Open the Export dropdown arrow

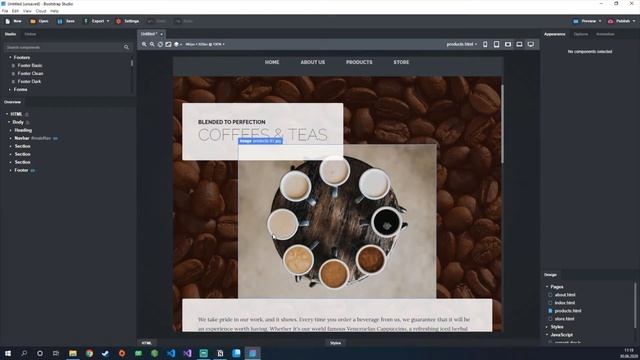(108, 21)
